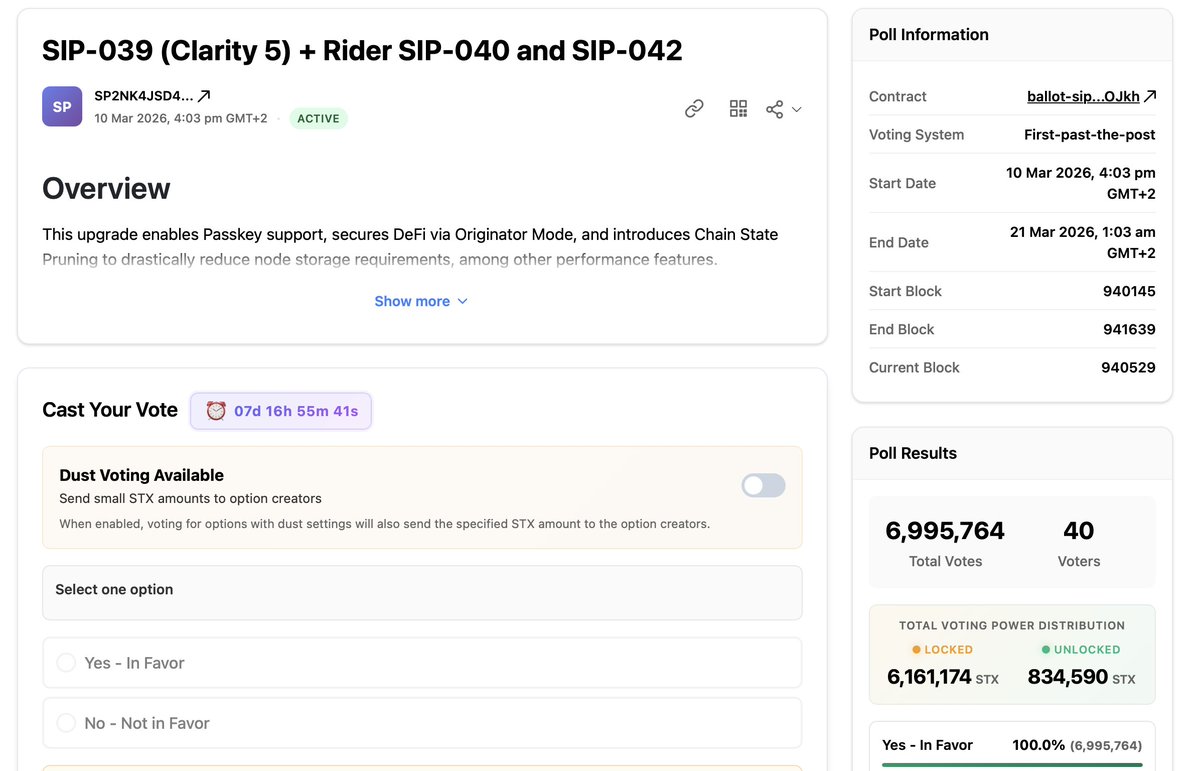Click poll creation date 10 Mar 2026

point(181,118)
